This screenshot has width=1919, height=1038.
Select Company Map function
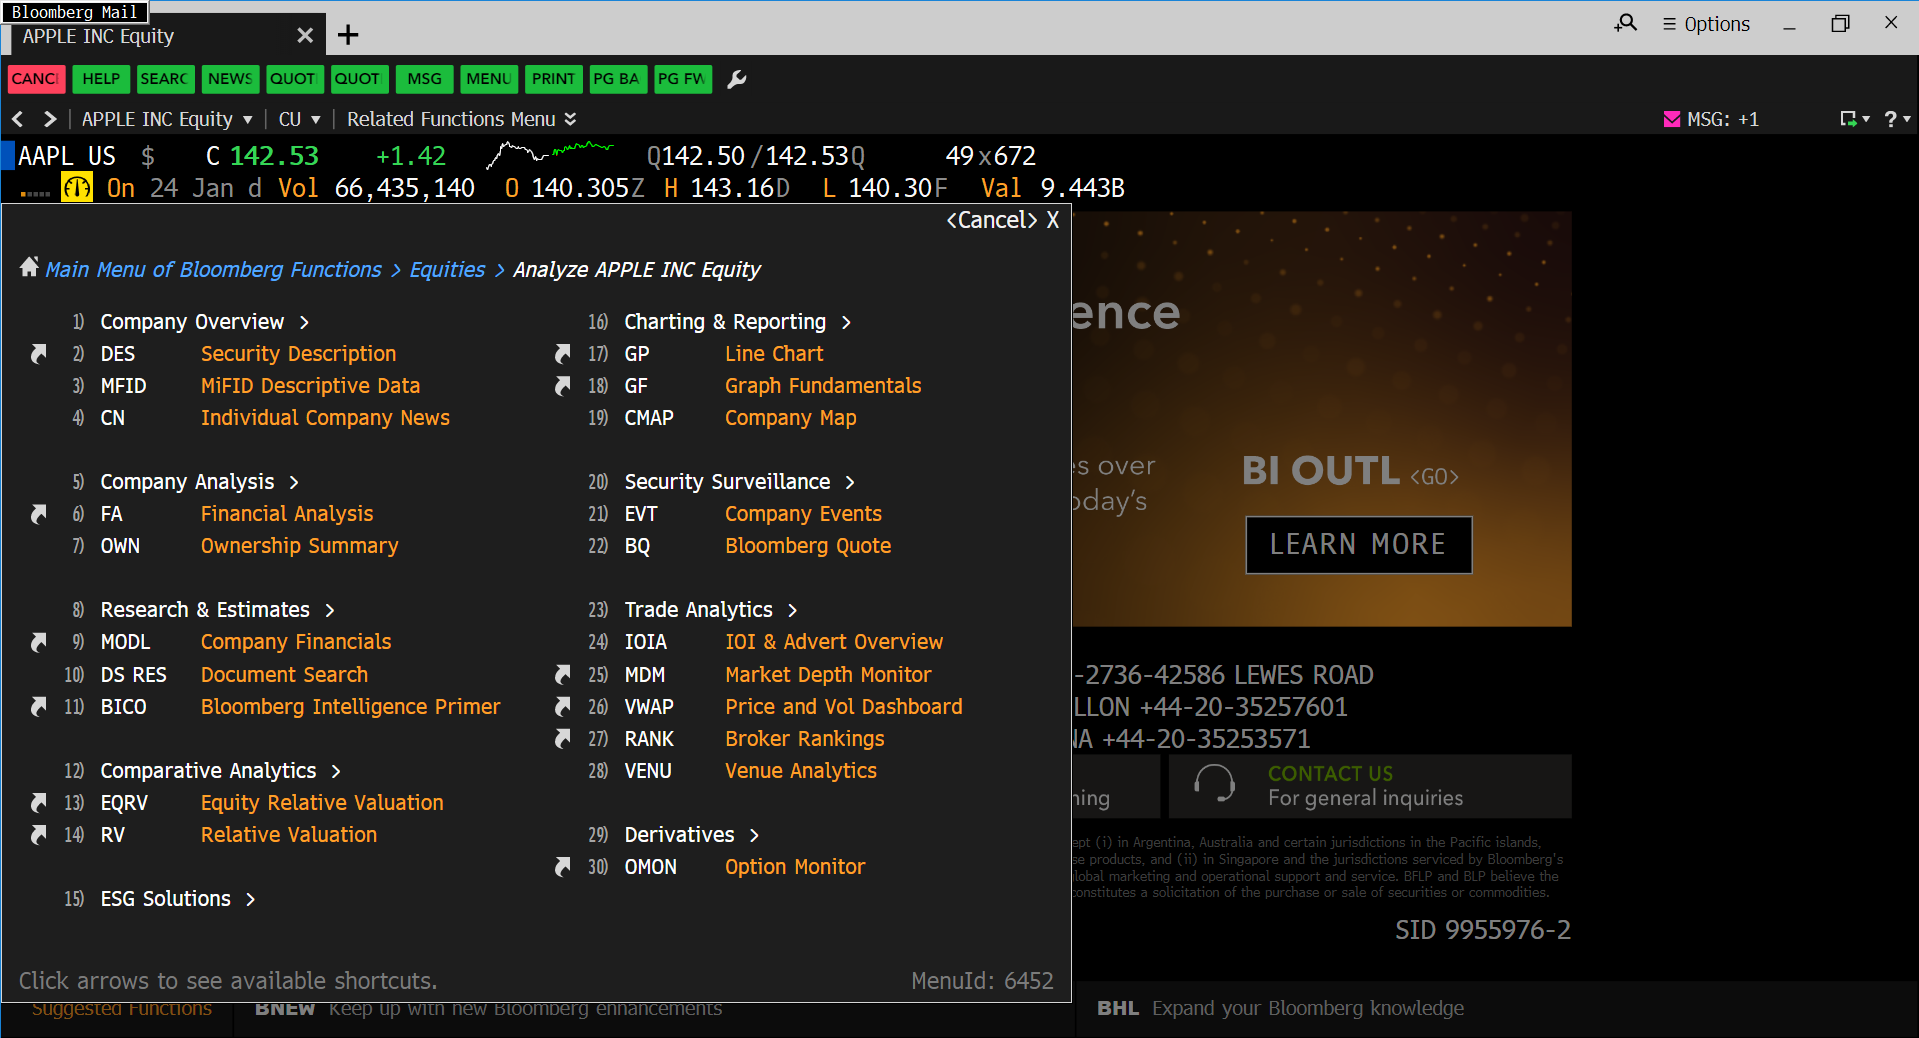(x=791, y=417)
